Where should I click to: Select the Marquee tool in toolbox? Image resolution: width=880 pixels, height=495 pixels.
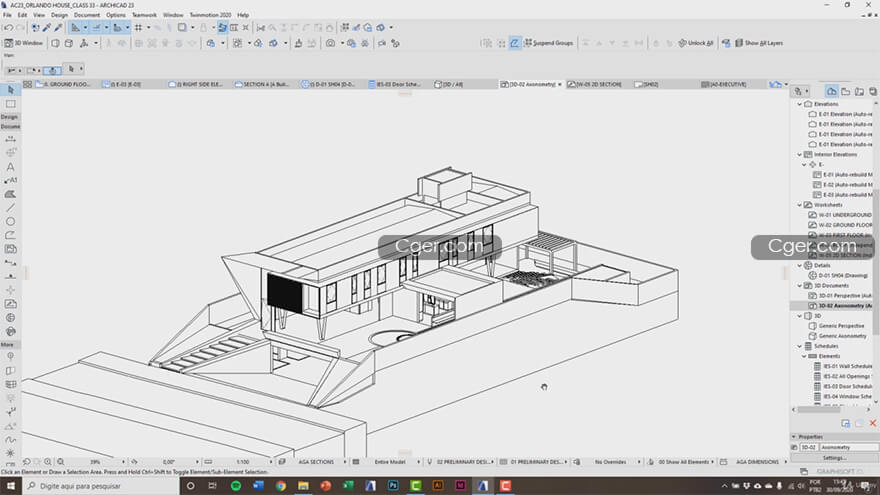click(x=11, y=104)
